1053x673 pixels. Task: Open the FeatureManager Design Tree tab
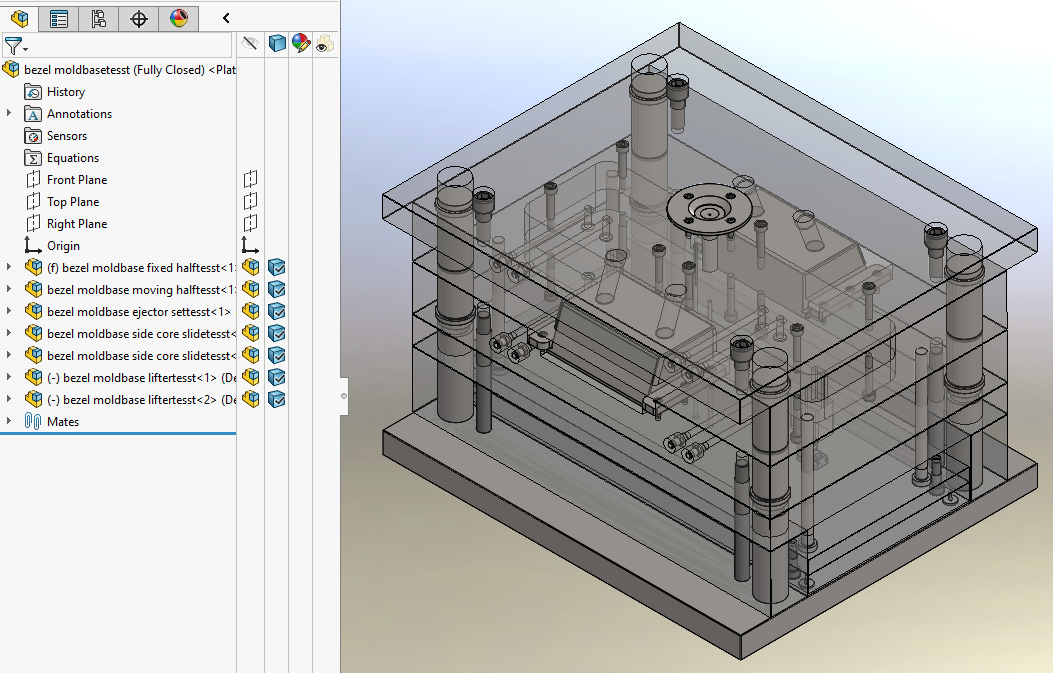(20, 18)
